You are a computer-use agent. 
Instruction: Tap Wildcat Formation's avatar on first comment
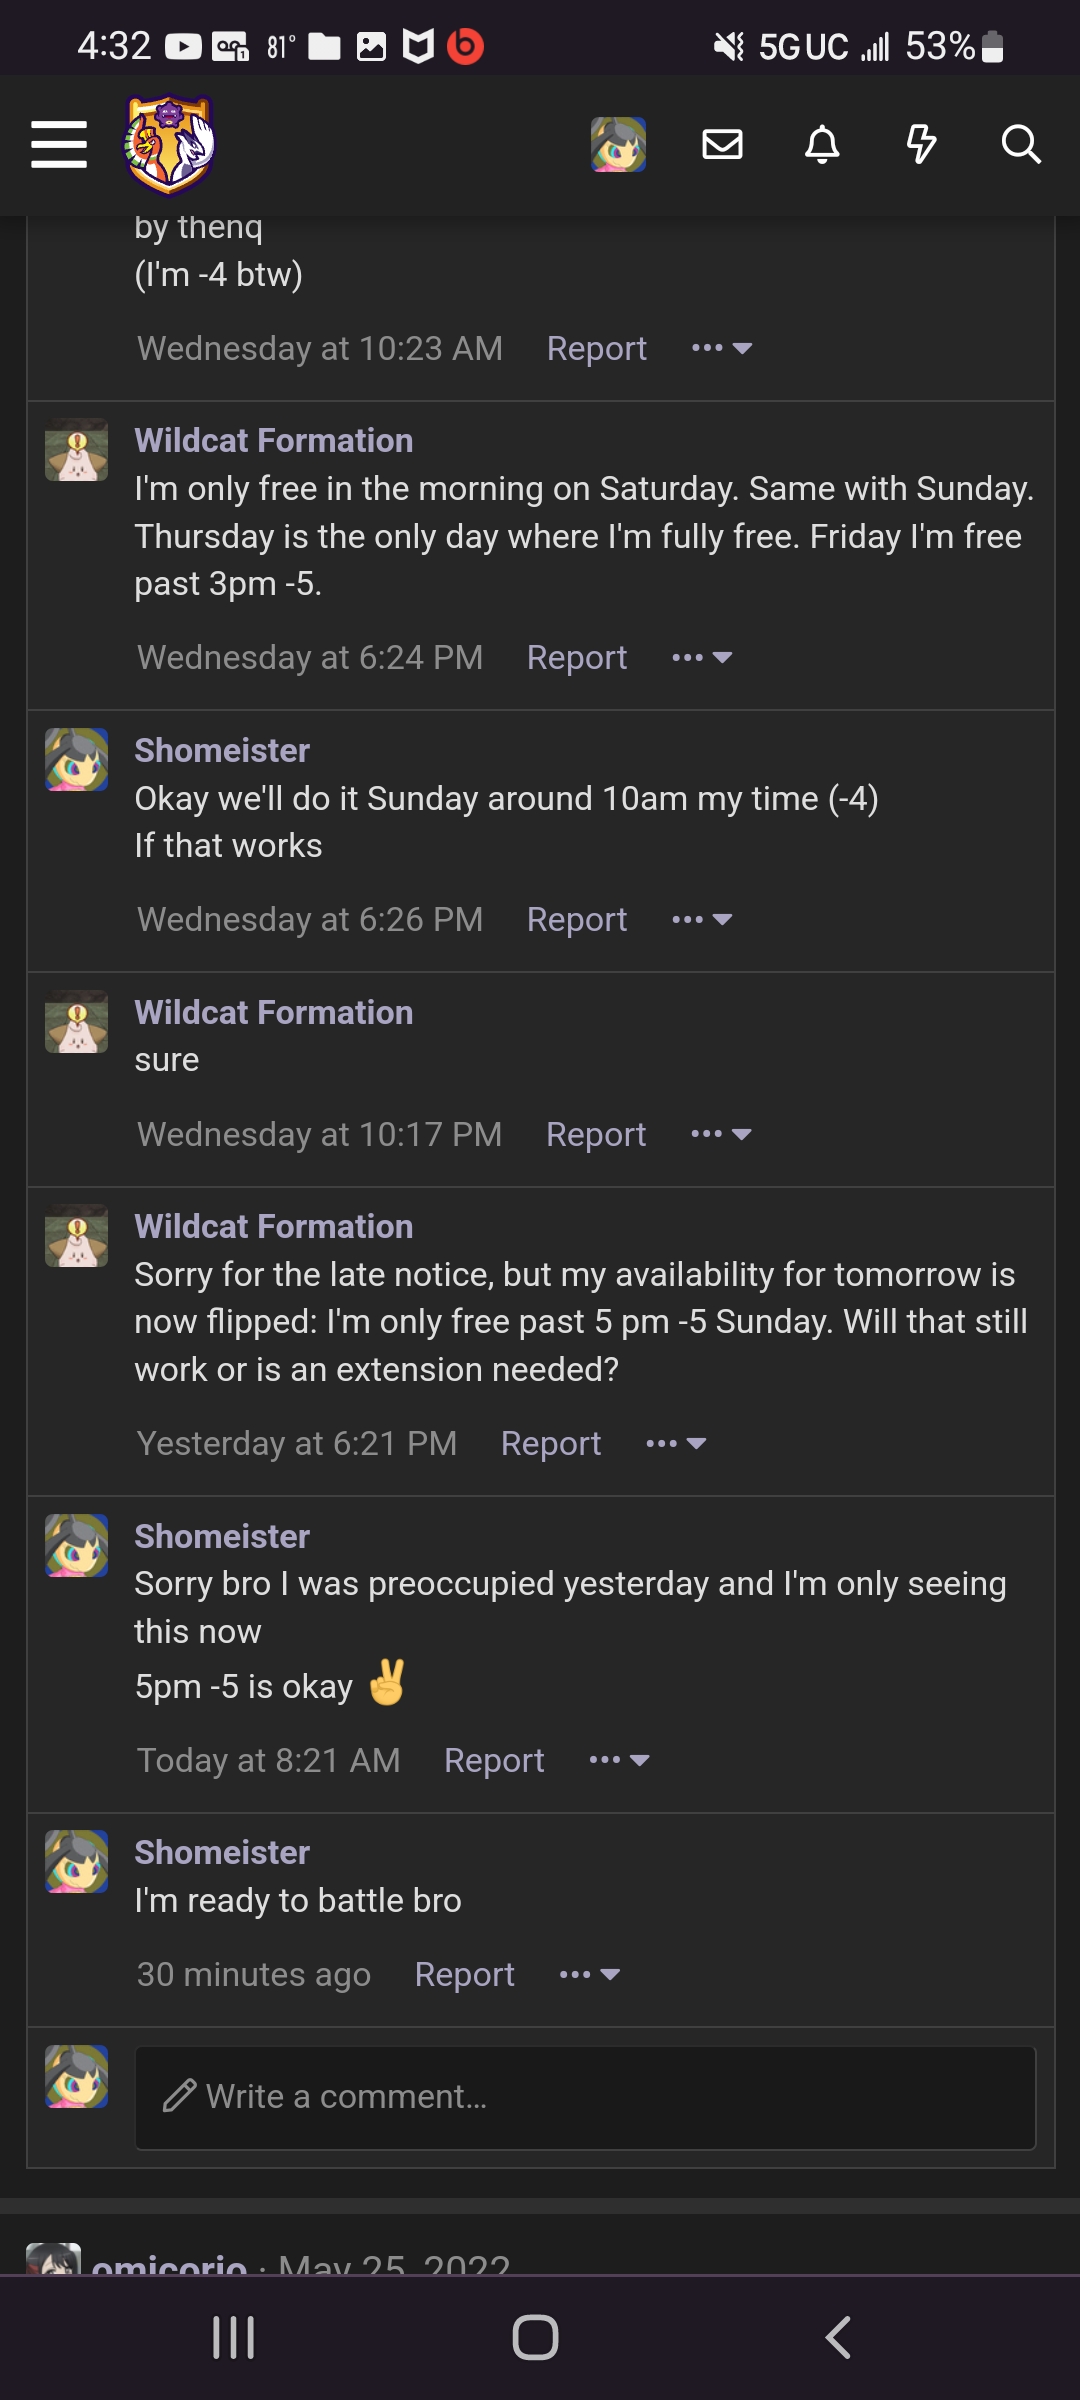point(76,449)
